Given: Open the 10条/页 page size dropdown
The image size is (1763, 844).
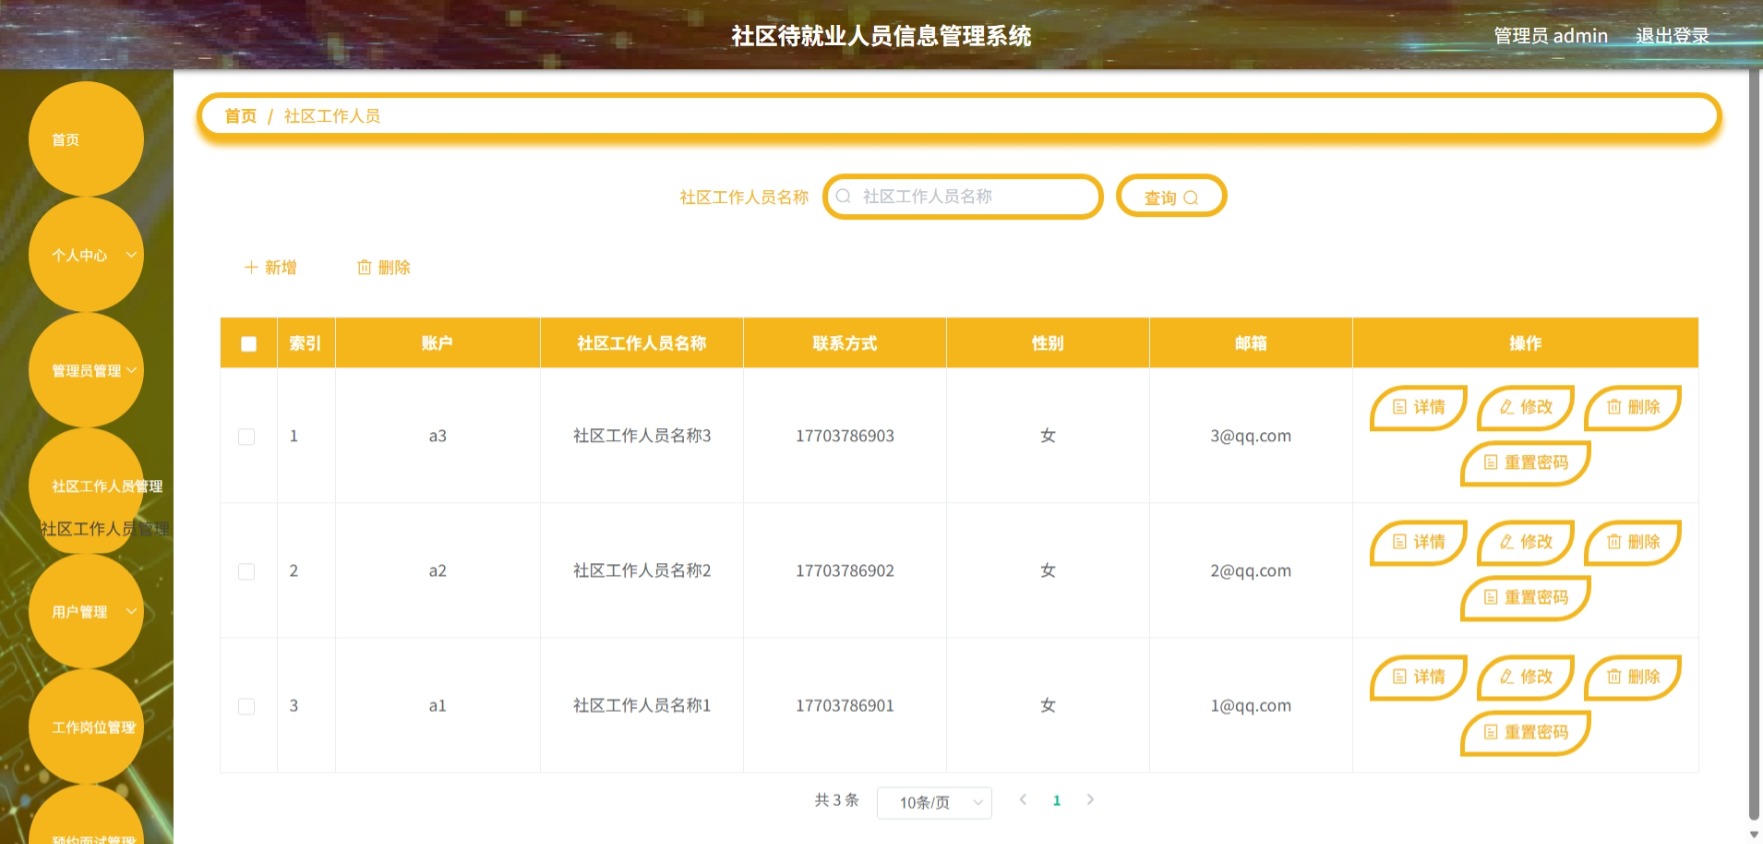Looking at the screenshot, I should click(934, 802).
